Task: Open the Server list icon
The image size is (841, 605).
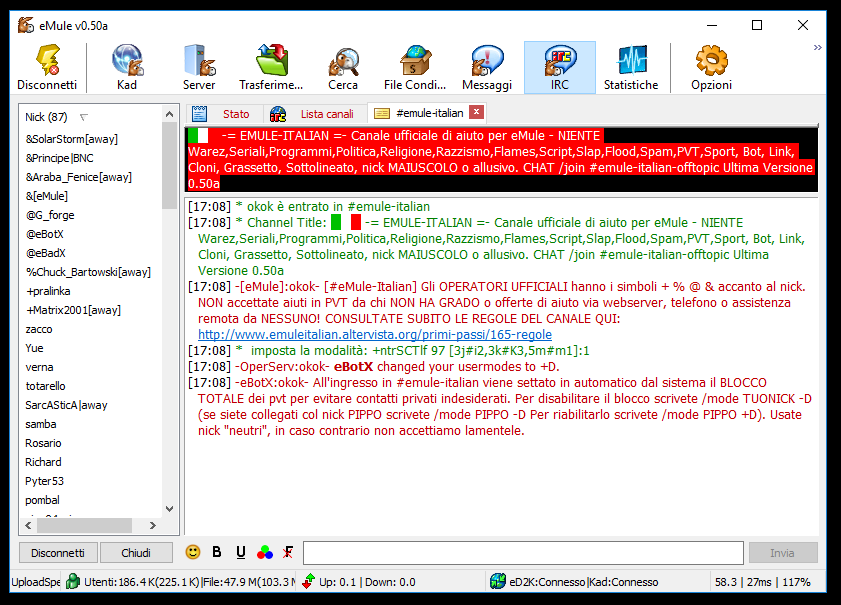Action: click(x=199, y=68)
